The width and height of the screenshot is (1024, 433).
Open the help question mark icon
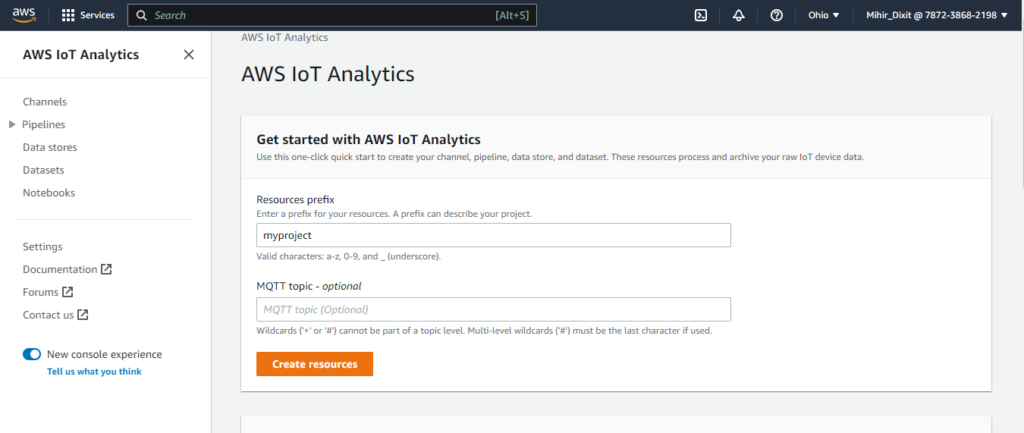[776, 15]
